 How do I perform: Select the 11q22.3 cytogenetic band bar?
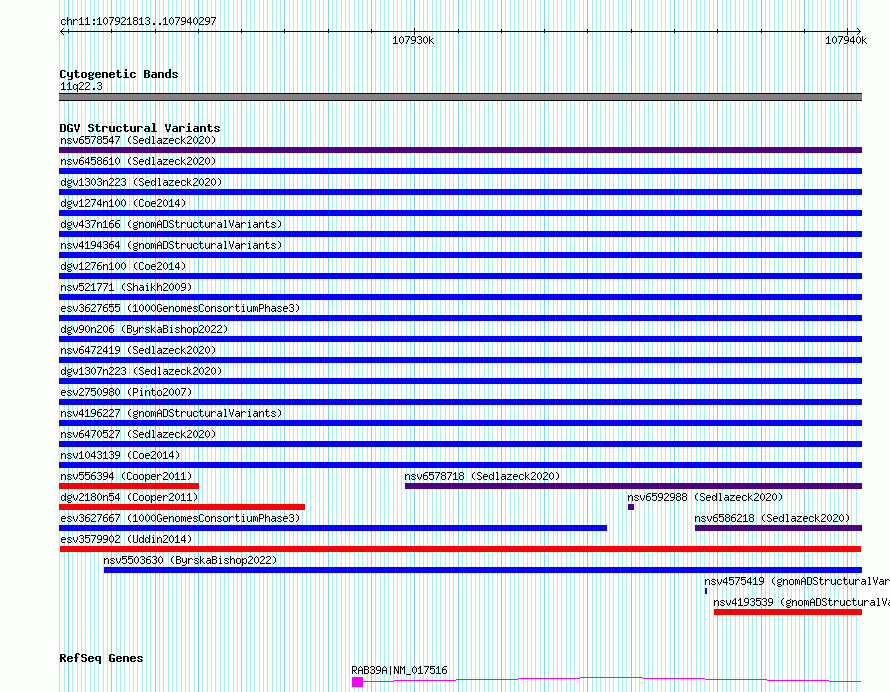click(x=460, y=97)
